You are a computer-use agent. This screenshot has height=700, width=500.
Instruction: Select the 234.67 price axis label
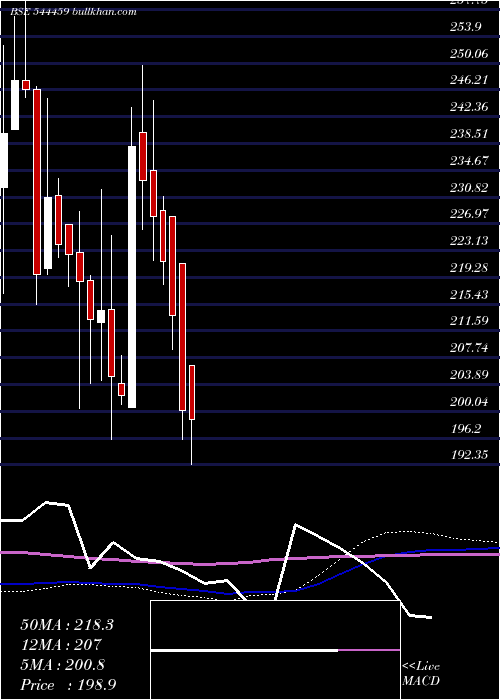[469, 160]
